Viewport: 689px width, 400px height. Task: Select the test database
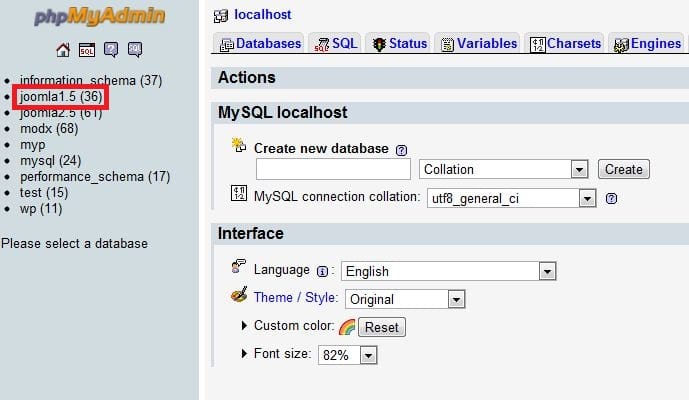pos(44,193)
